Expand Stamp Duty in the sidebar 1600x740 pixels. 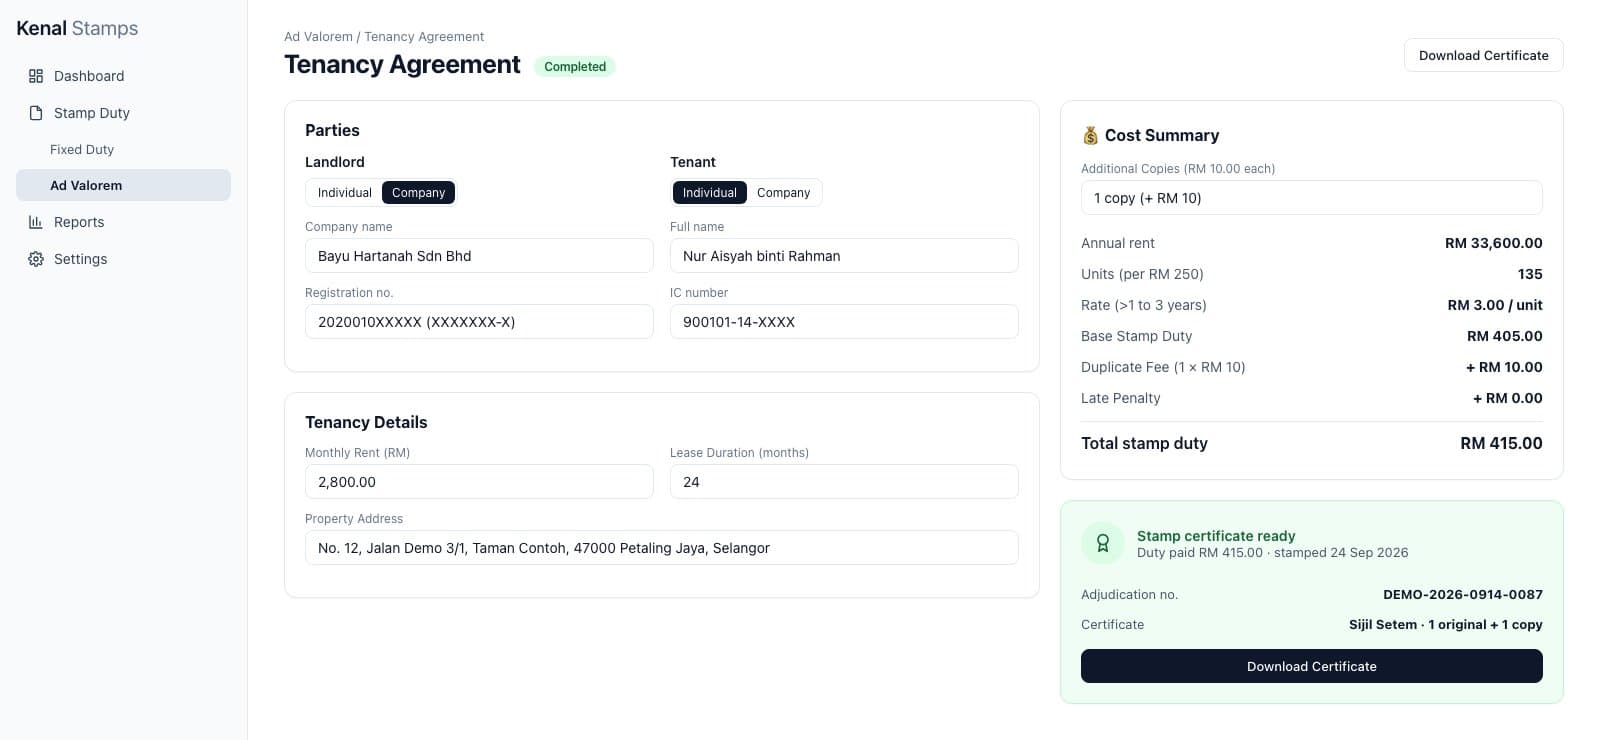pyautogui.click(x=123, y=113)
